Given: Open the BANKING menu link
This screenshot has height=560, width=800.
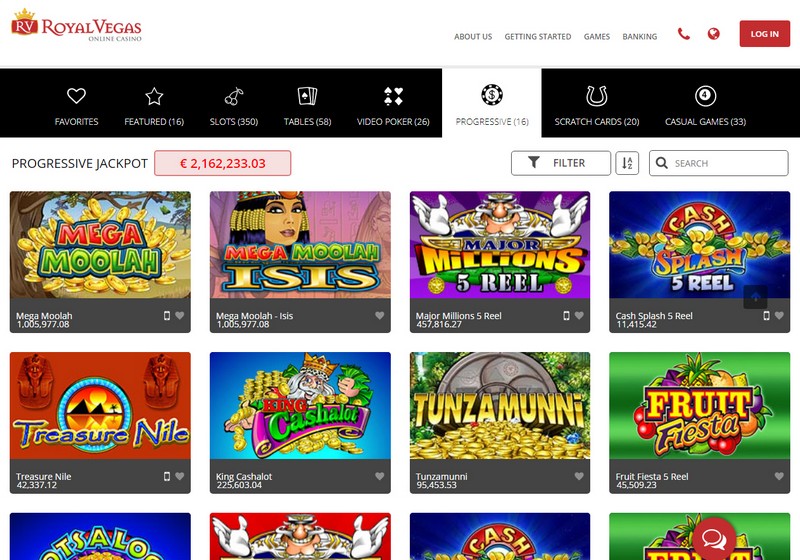Looking at the screenshot, I should point(639,37).
